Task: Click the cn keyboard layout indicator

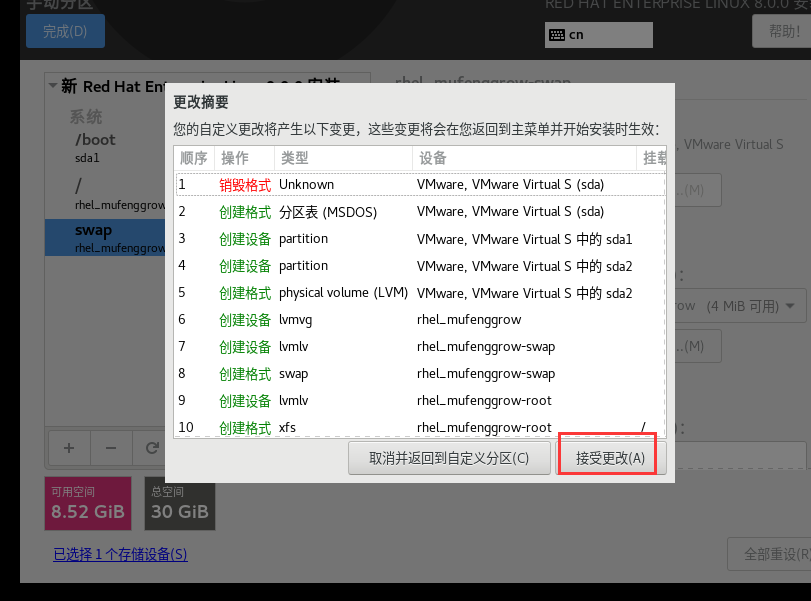Action: pos(598,35)
